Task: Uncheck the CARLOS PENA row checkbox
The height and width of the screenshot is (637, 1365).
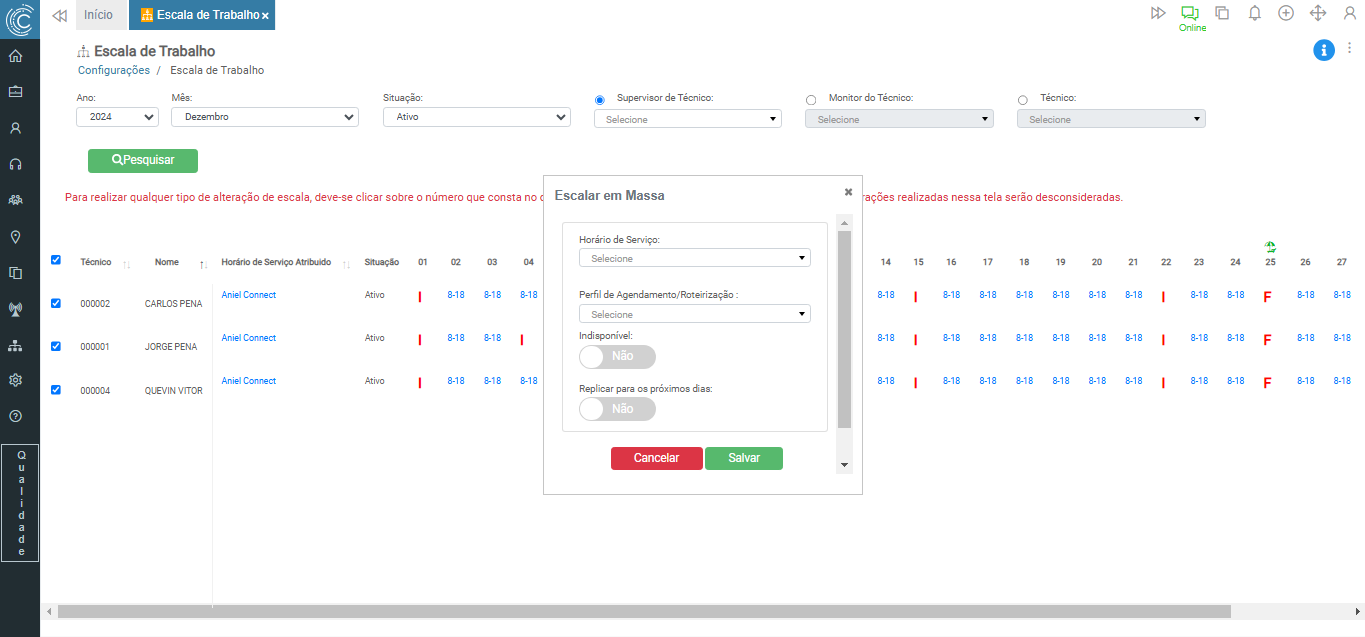Action: (x=56, y=303)
